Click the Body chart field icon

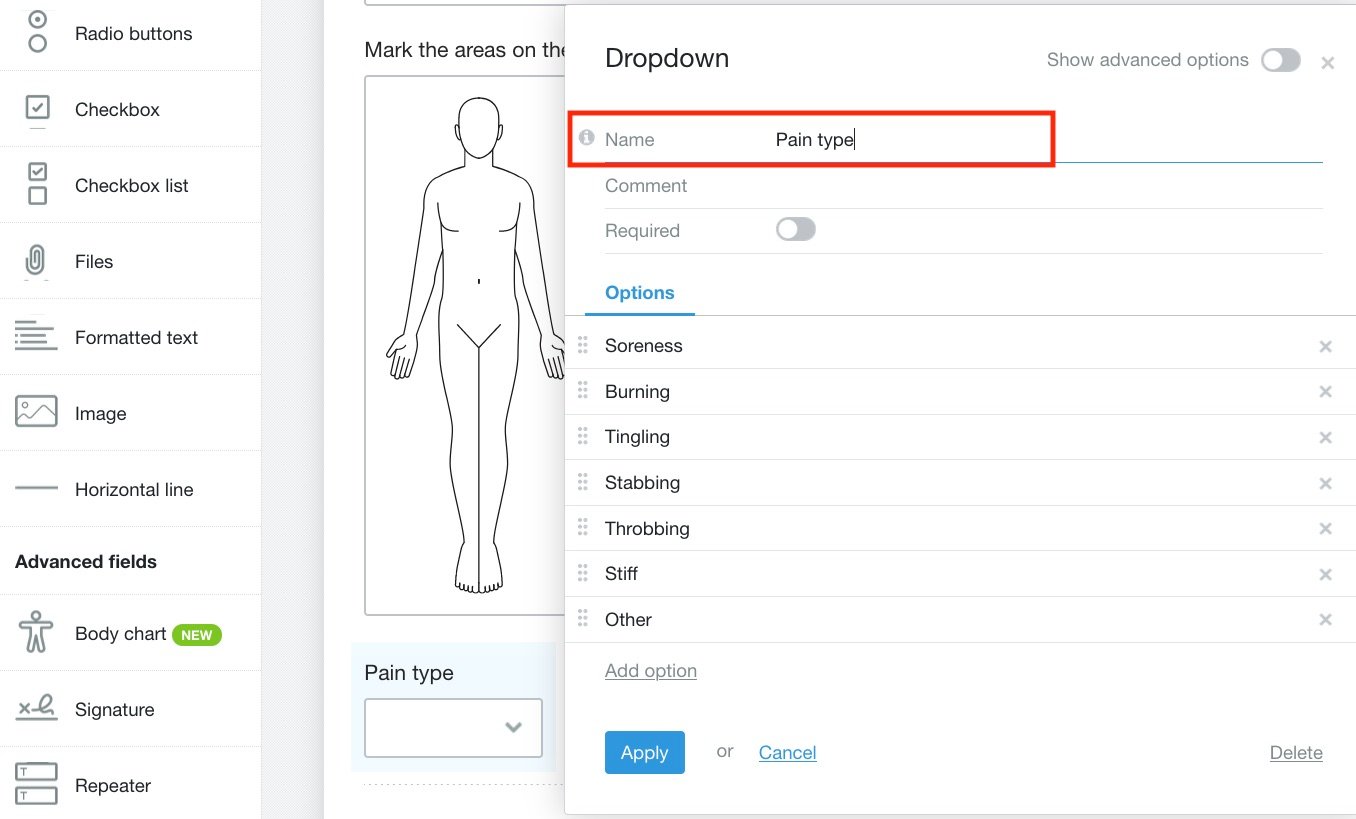point(36,632)
